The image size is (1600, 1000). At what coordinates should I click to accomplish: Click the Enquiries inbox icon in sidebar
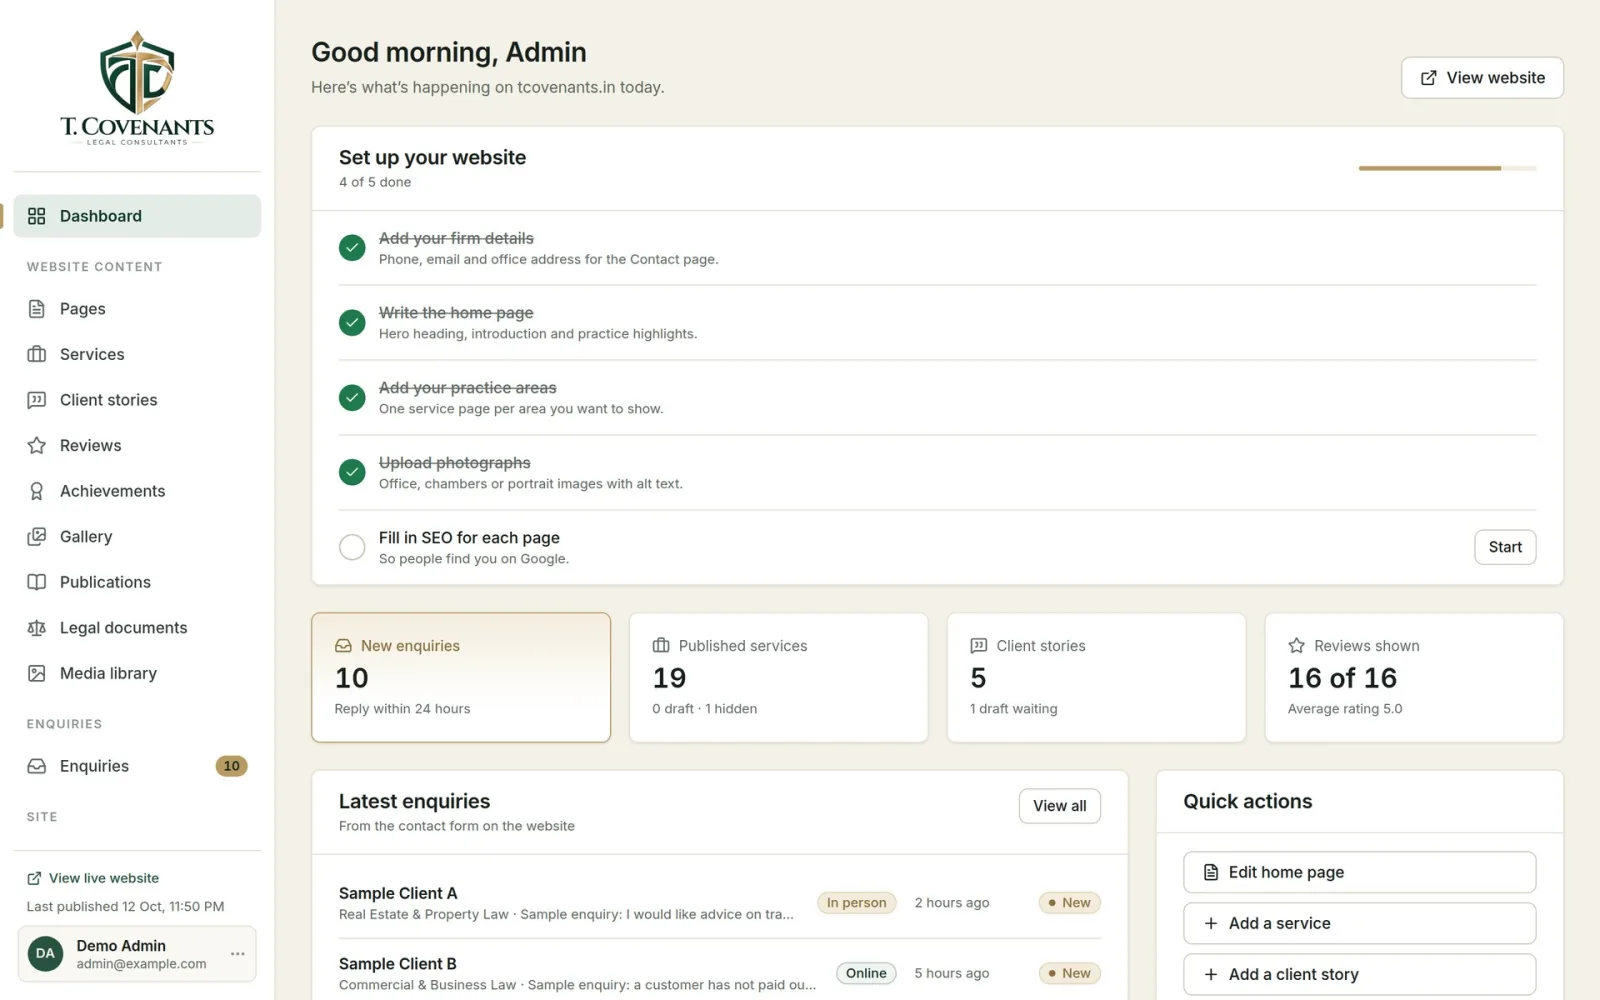[37, 766]
